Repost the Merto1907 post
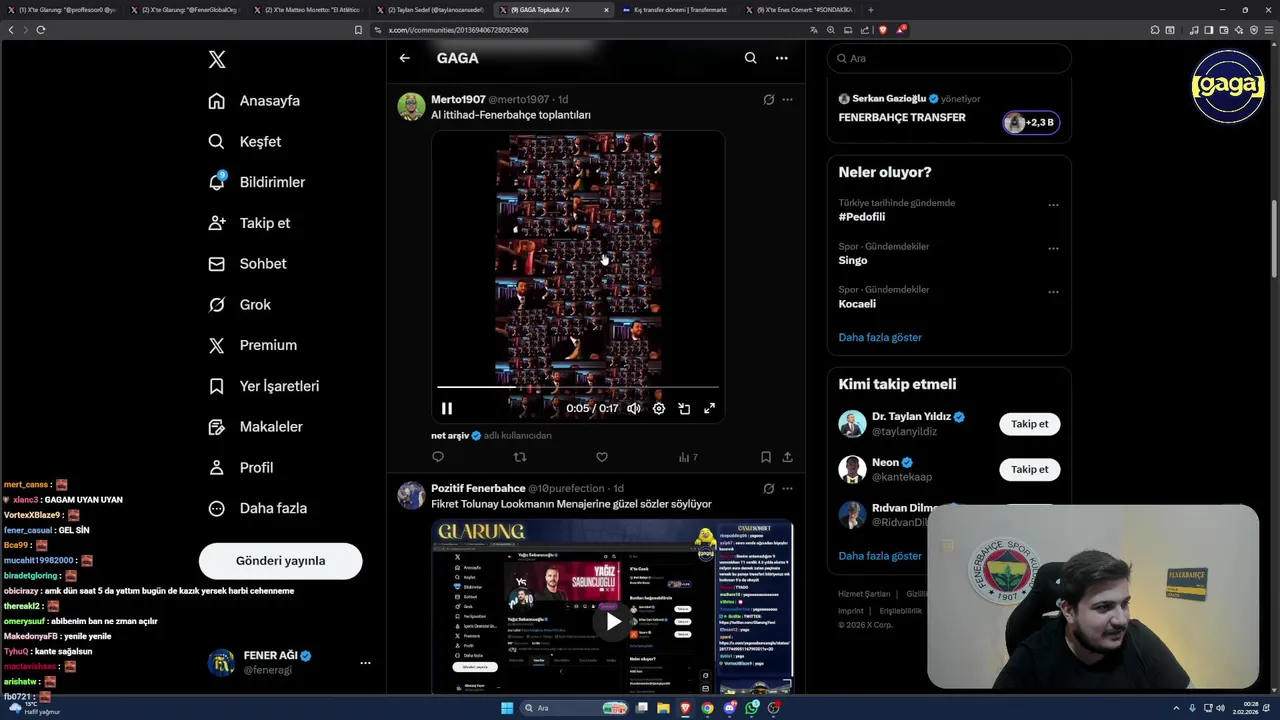The width and height of the screenshot is (1280, 720). [520, 457]
